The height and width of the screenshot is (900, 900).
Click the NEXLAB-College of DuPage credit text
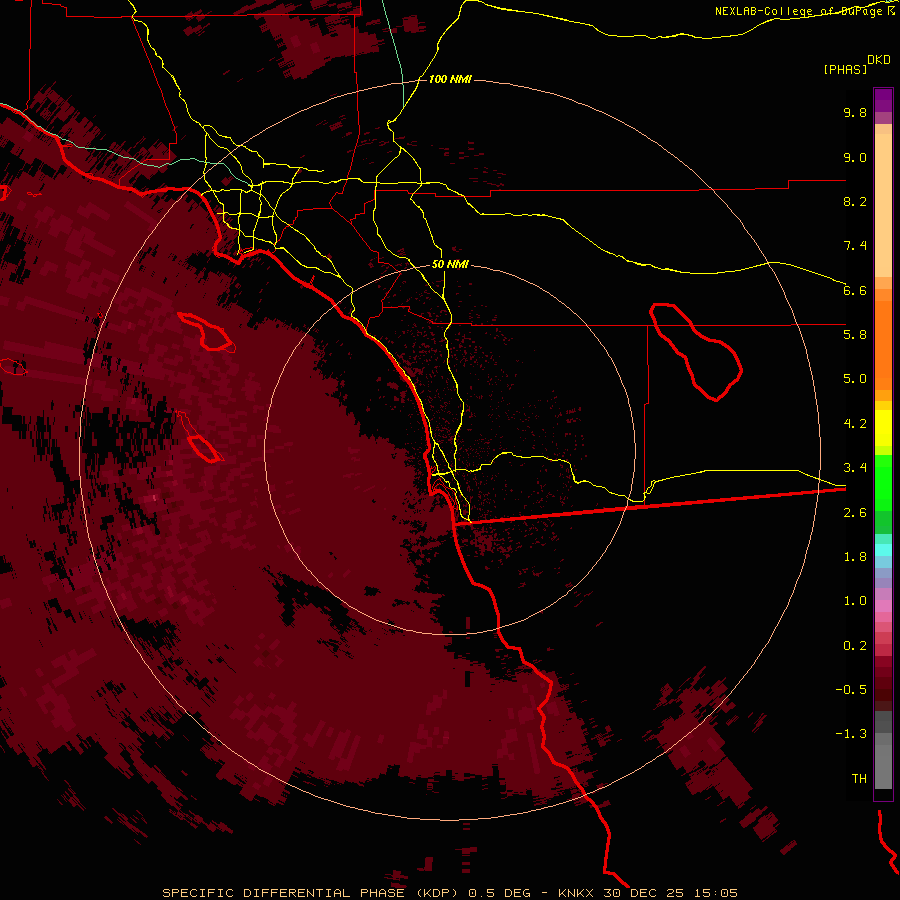pyautogui.click(x=800, y=11)
